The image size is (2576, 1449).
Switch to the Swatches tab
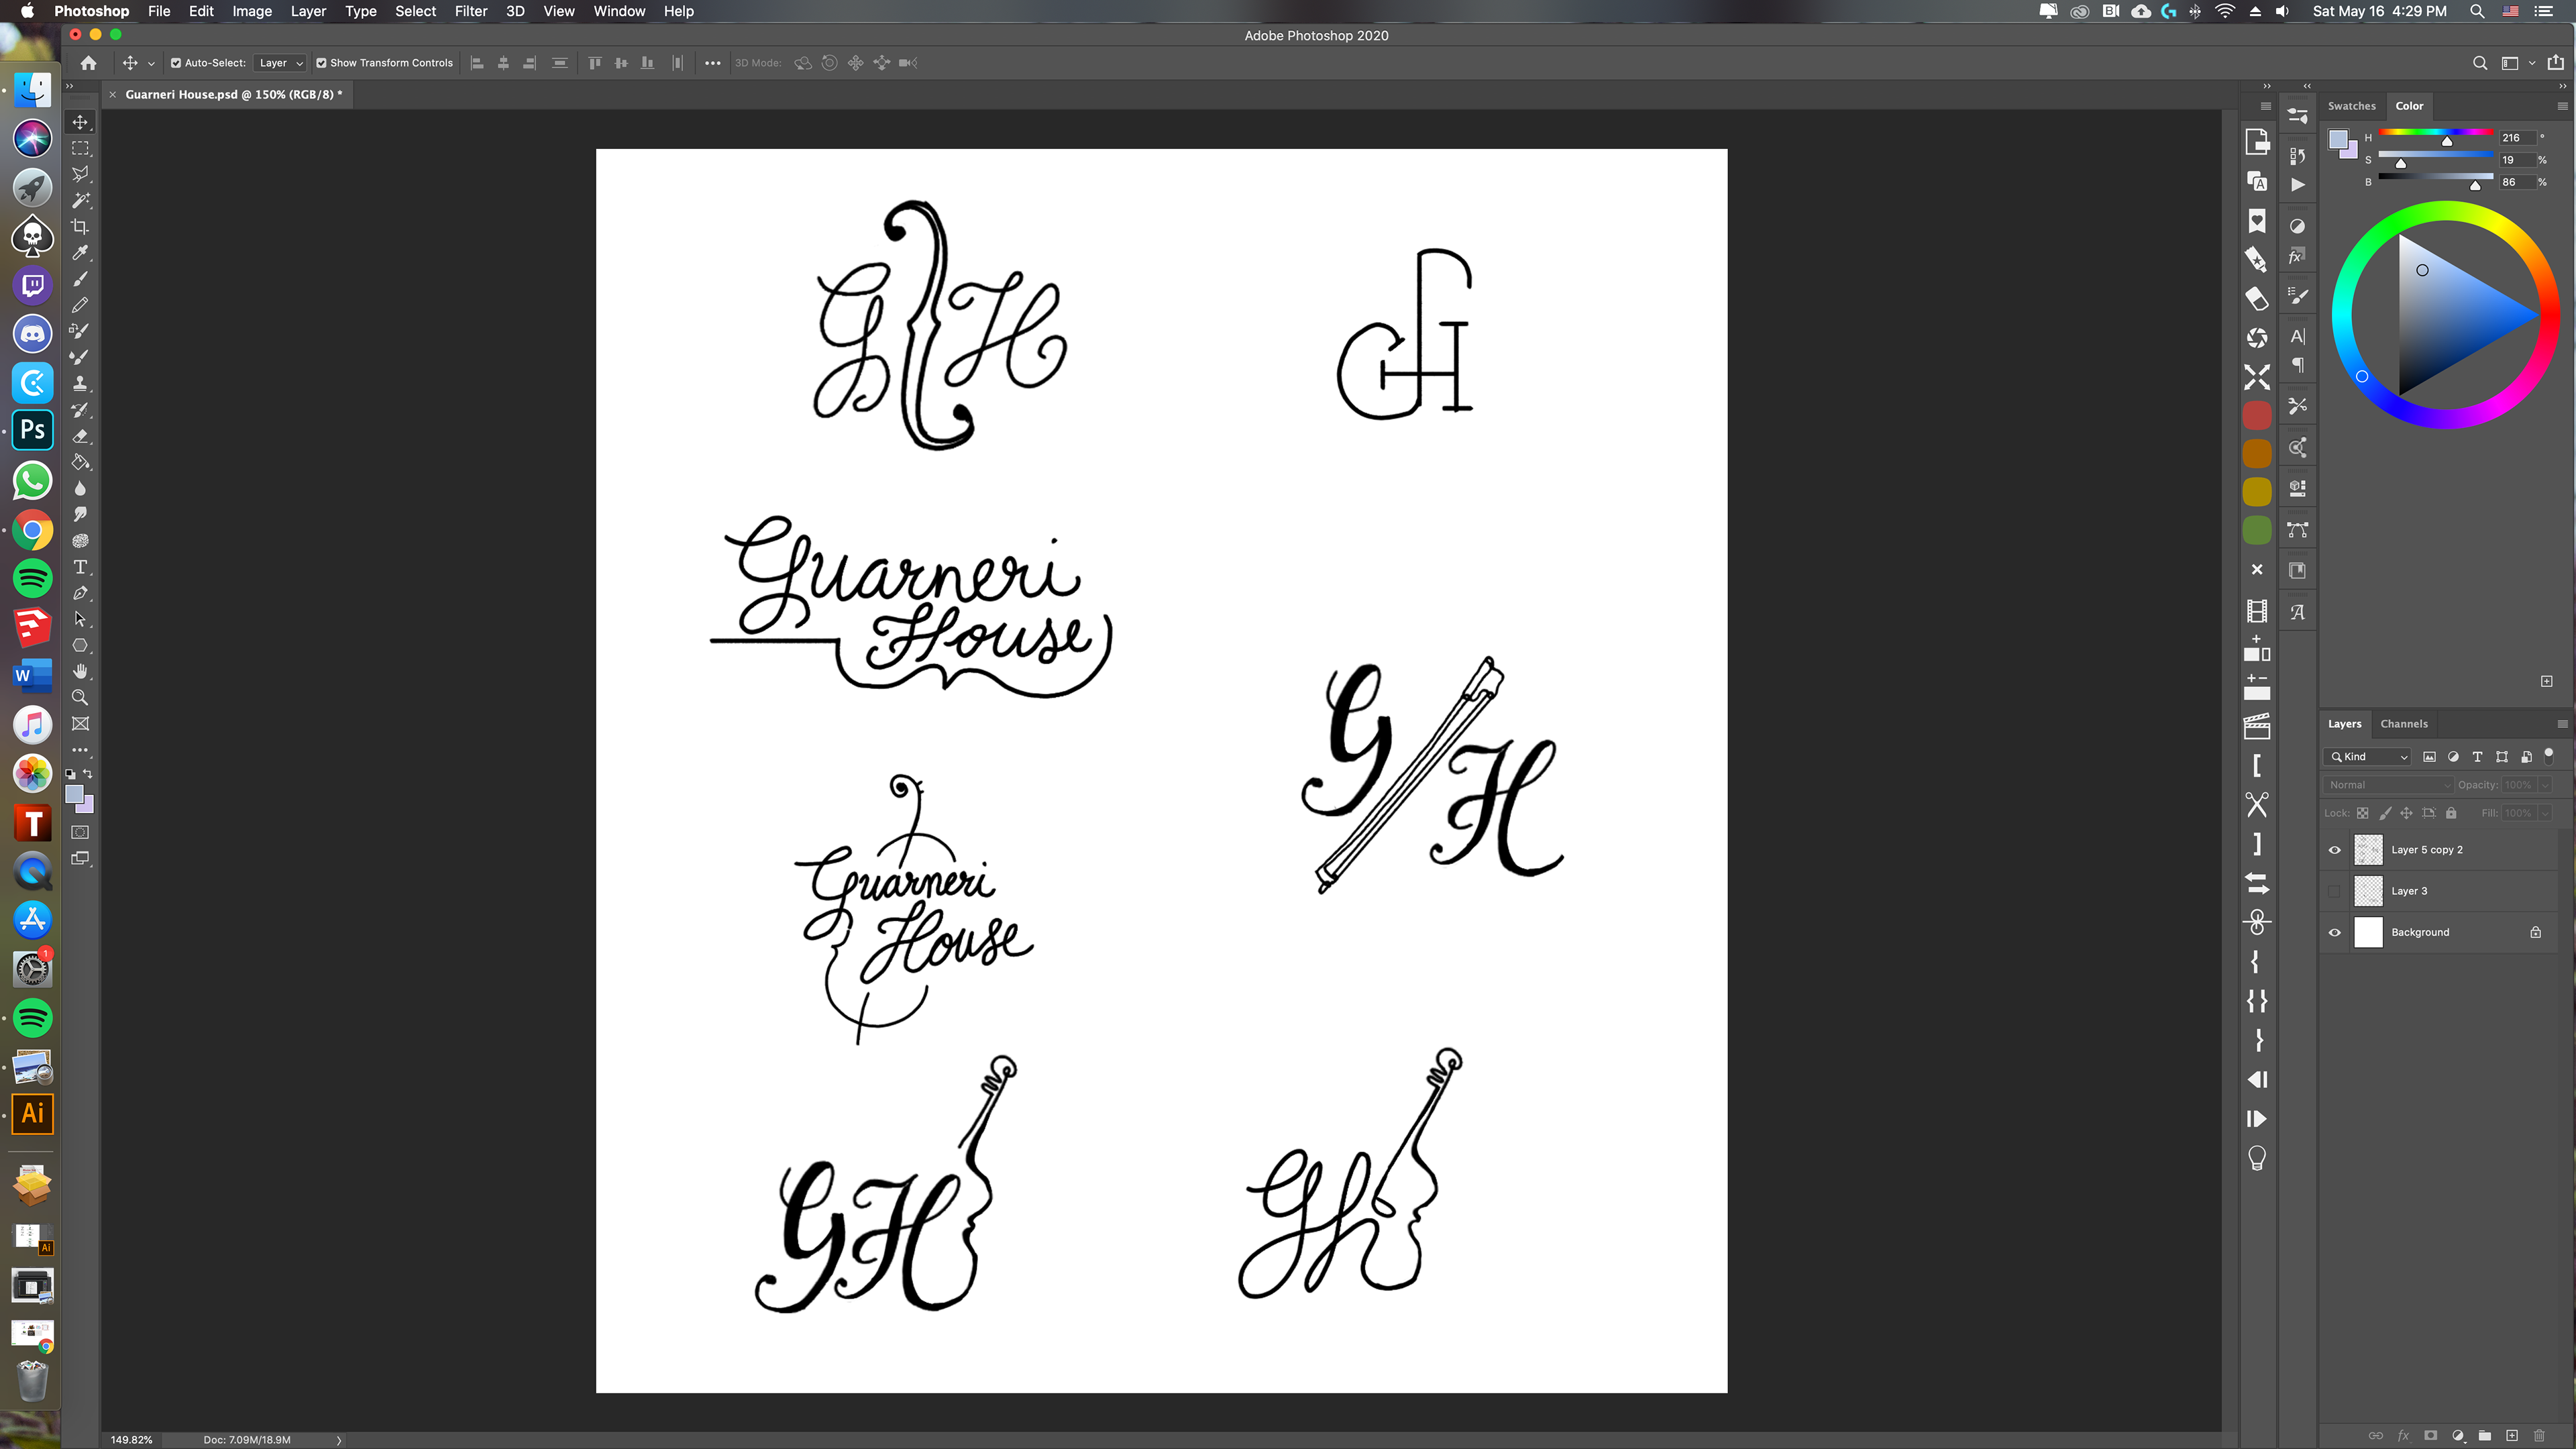click(2351, 106)
